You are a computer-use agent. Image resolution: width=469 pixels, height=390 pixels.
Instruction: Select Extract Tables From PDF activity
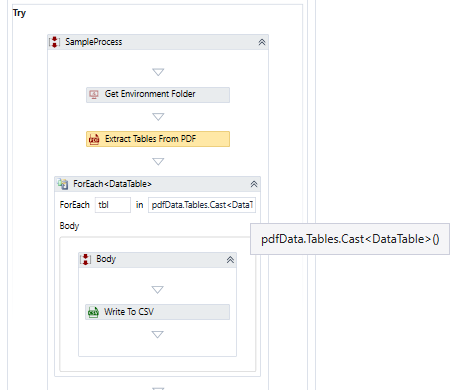158,139
